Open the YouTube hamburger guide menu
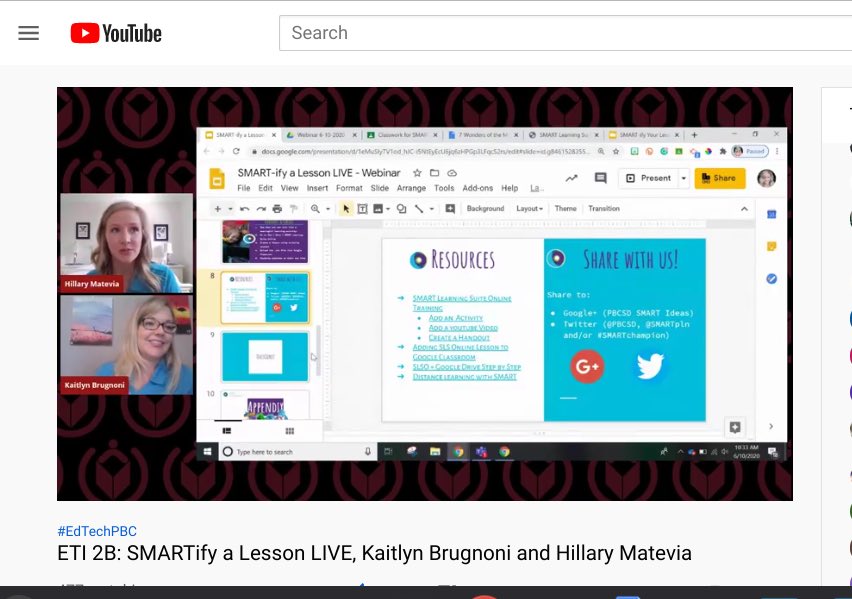This screenshot has width=852, height=599. pyautogui.click(x=28, y=33)
